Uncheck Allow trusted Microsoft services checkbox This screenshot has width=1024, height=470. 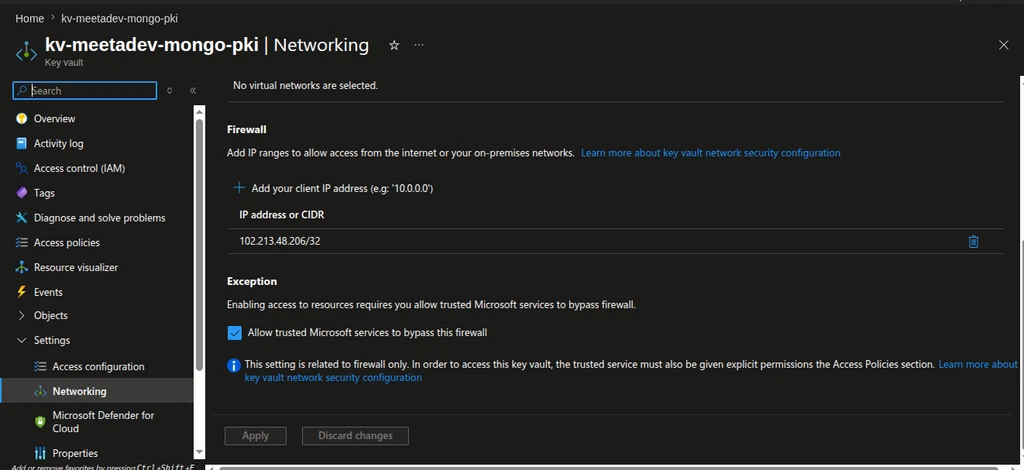[234, 333]
